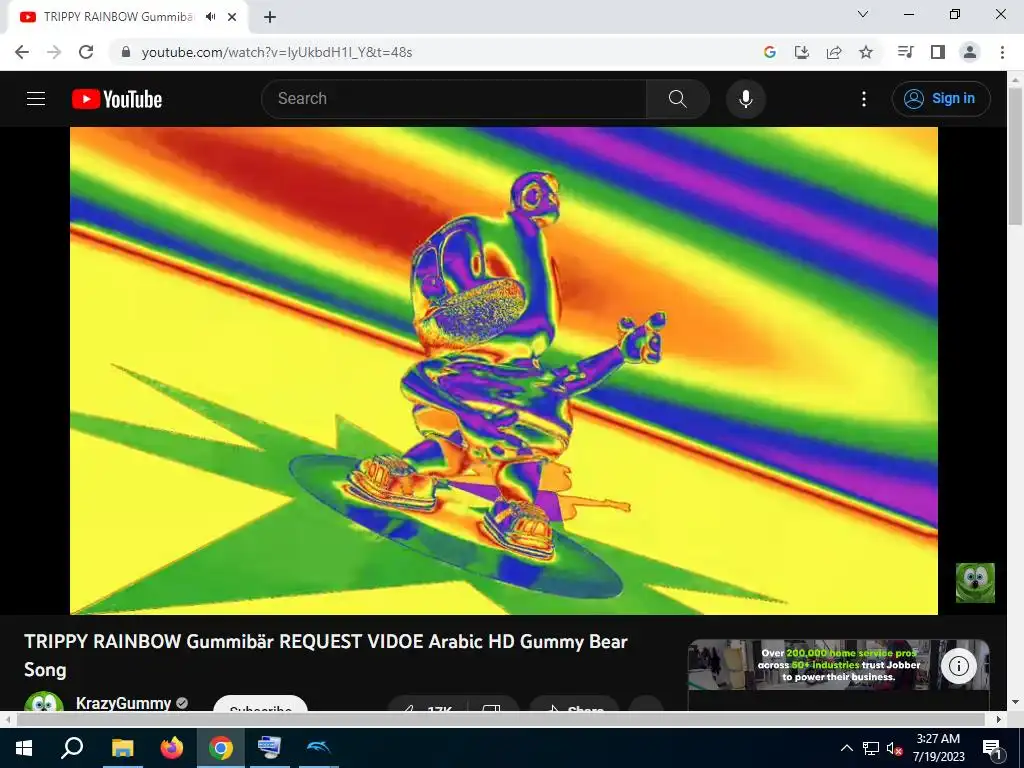
Task: Click the browser address bar URL
Action: click(x=277, y=52)
